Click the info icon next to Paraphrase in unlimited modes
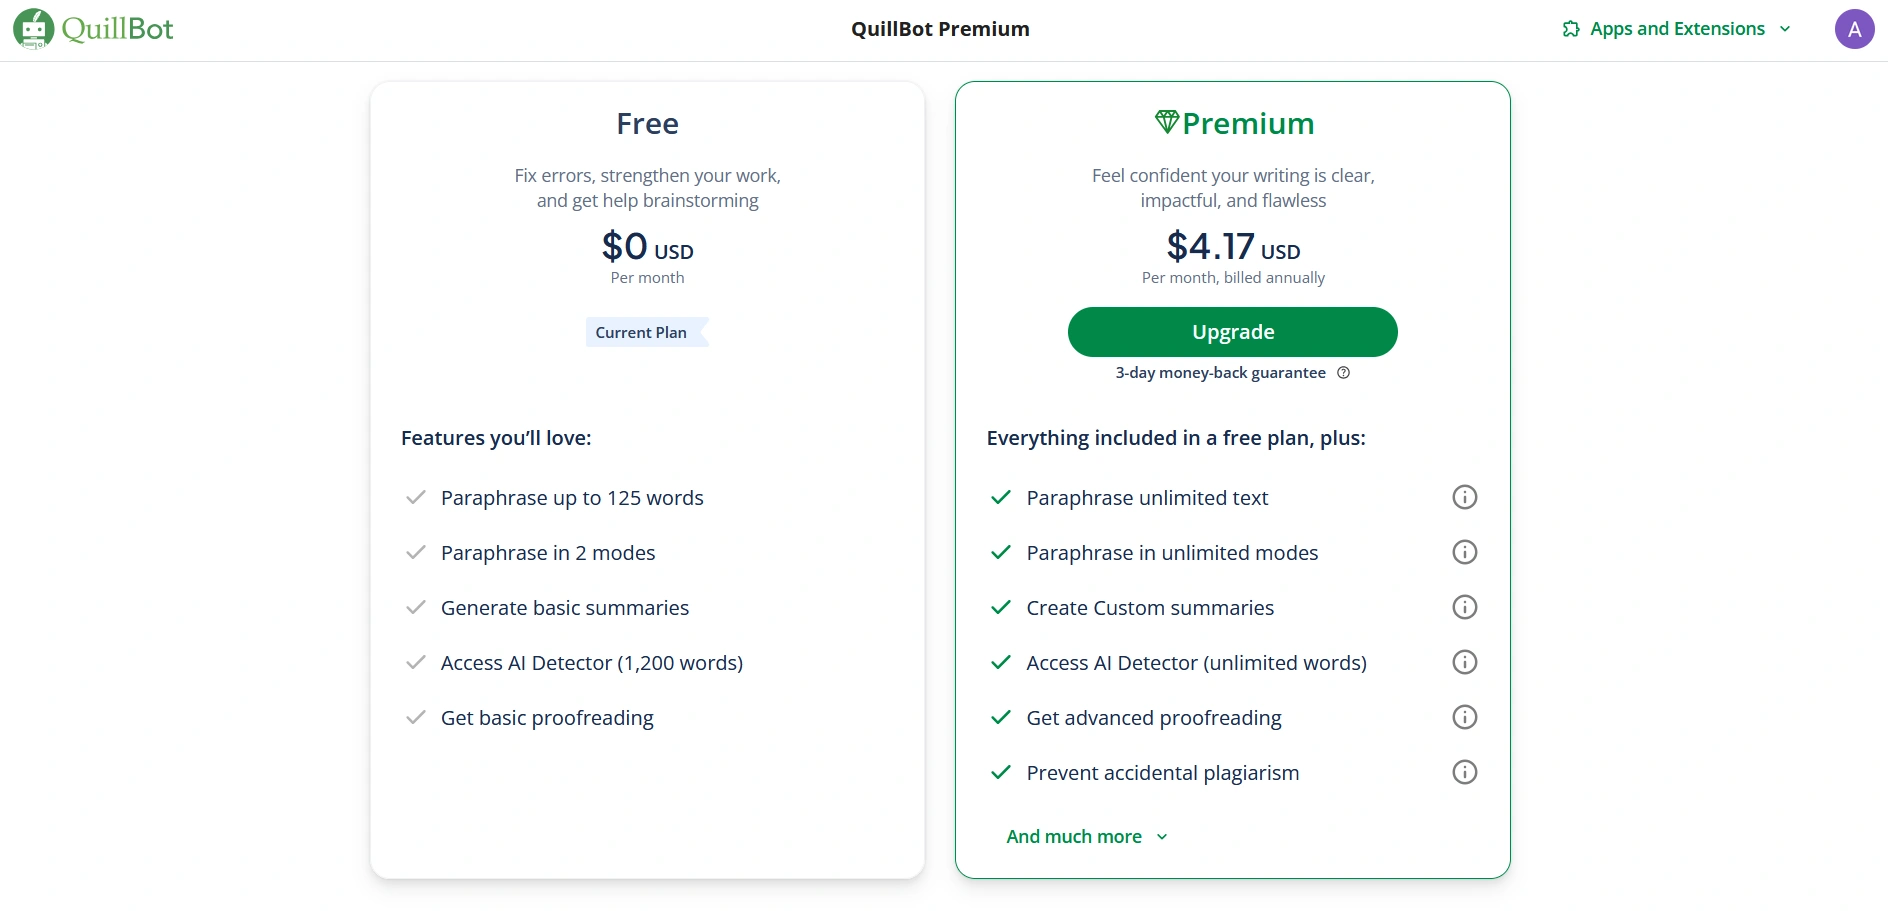 tap(1464, 551)
